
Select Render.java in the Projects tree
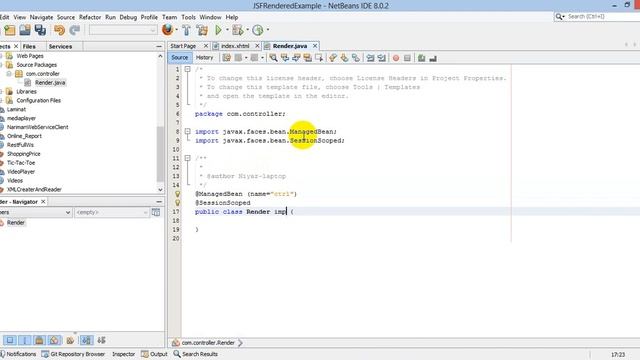point(50,82)
